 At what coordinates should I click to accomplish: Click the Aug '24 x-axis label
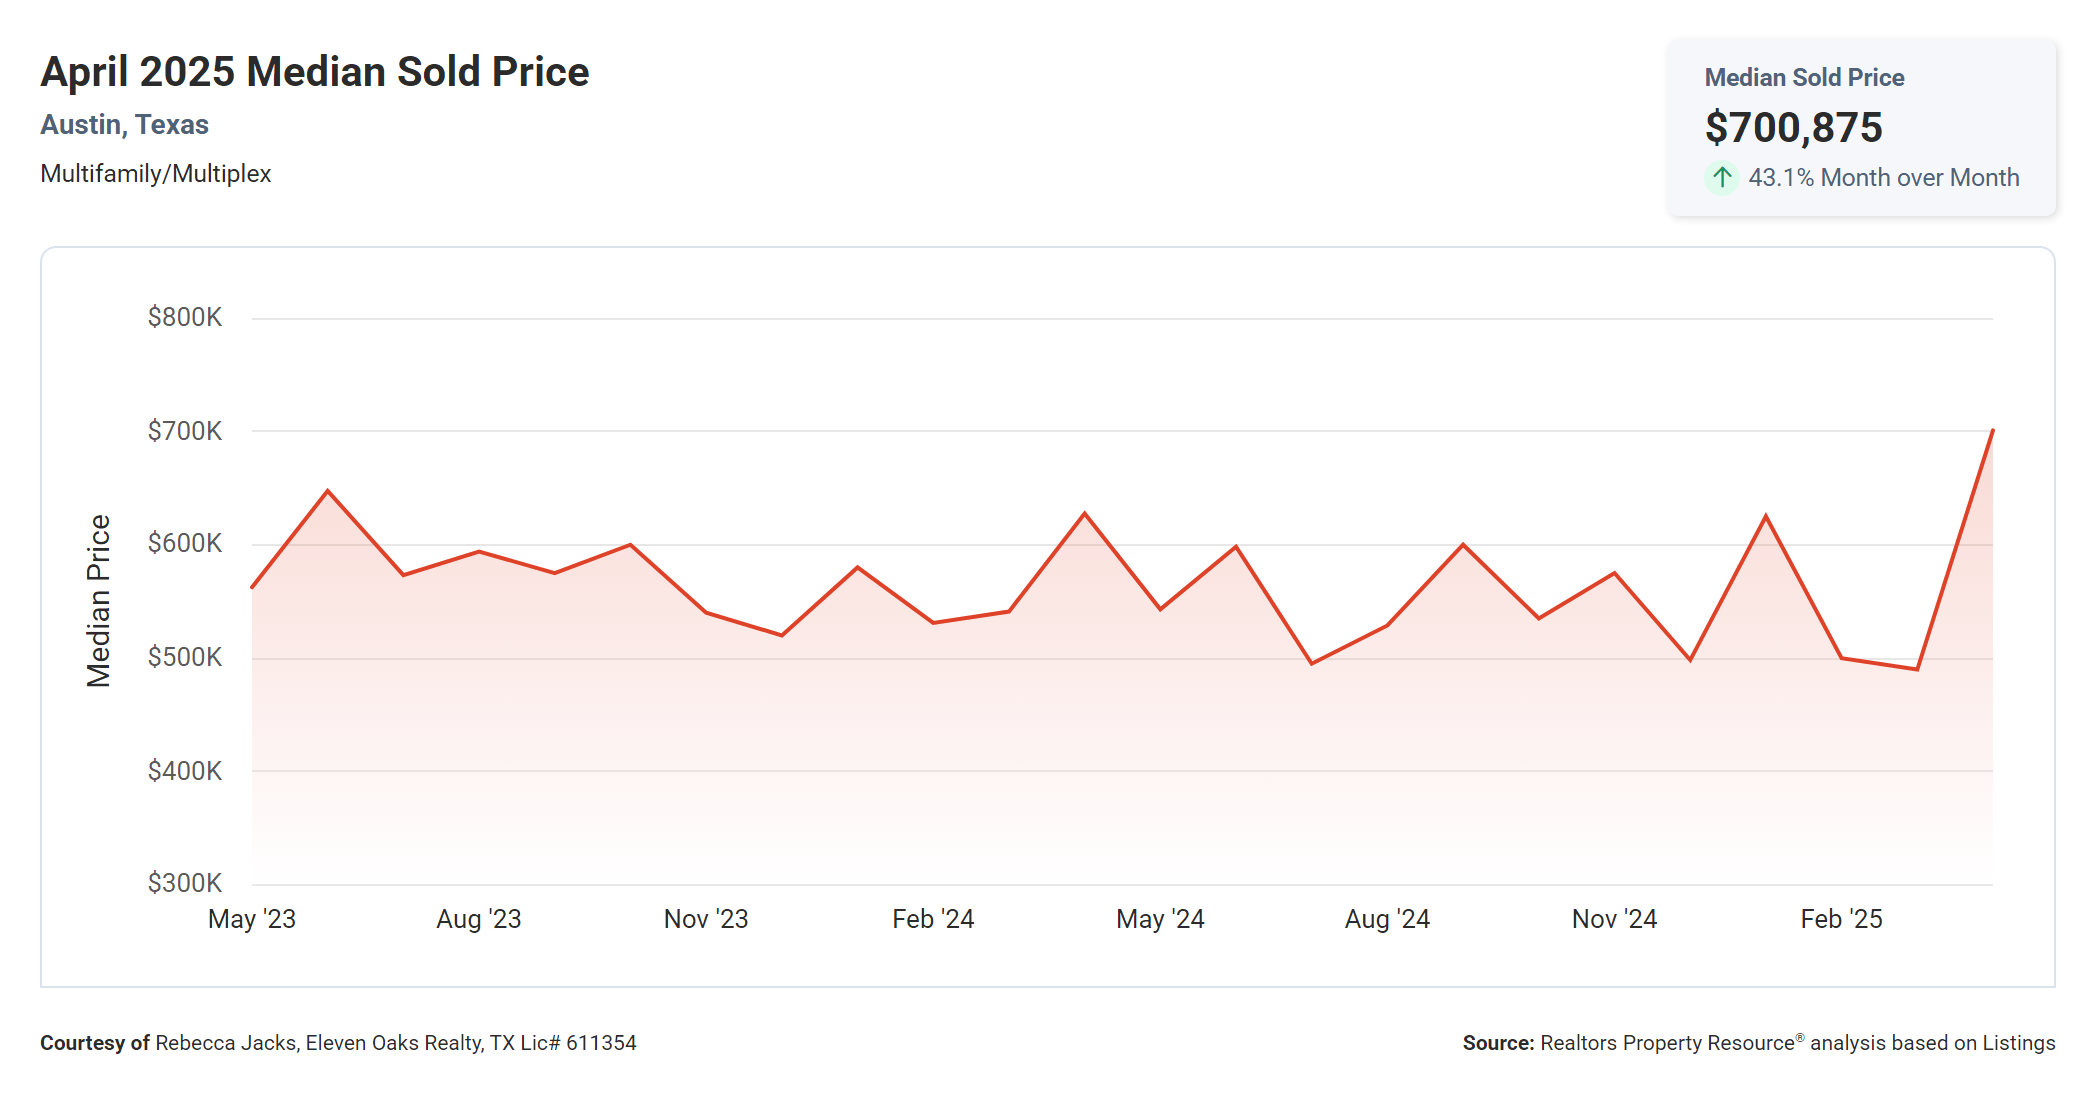1387,919
